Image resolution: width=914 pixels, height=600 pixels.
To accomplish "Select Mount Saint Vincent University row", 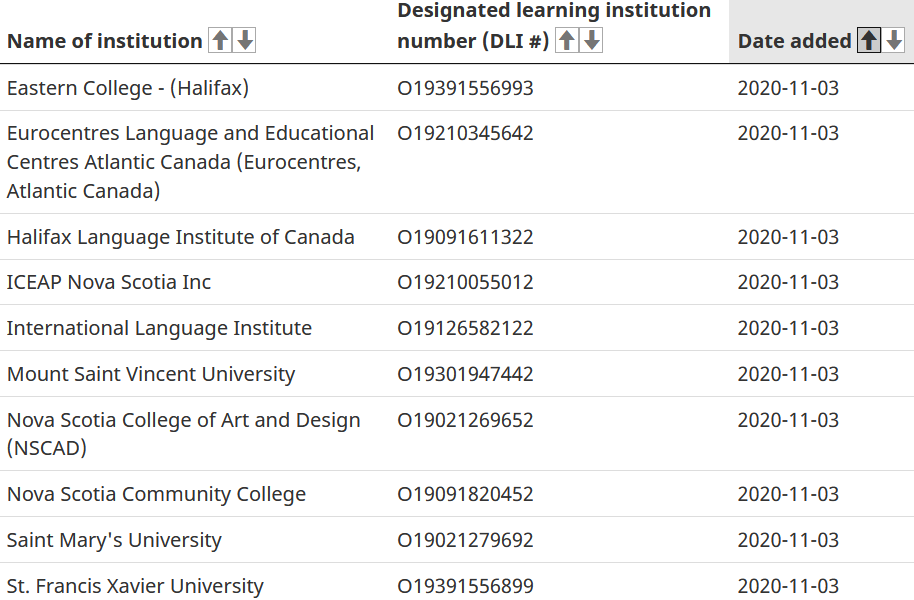I will [x=457, y=374].
